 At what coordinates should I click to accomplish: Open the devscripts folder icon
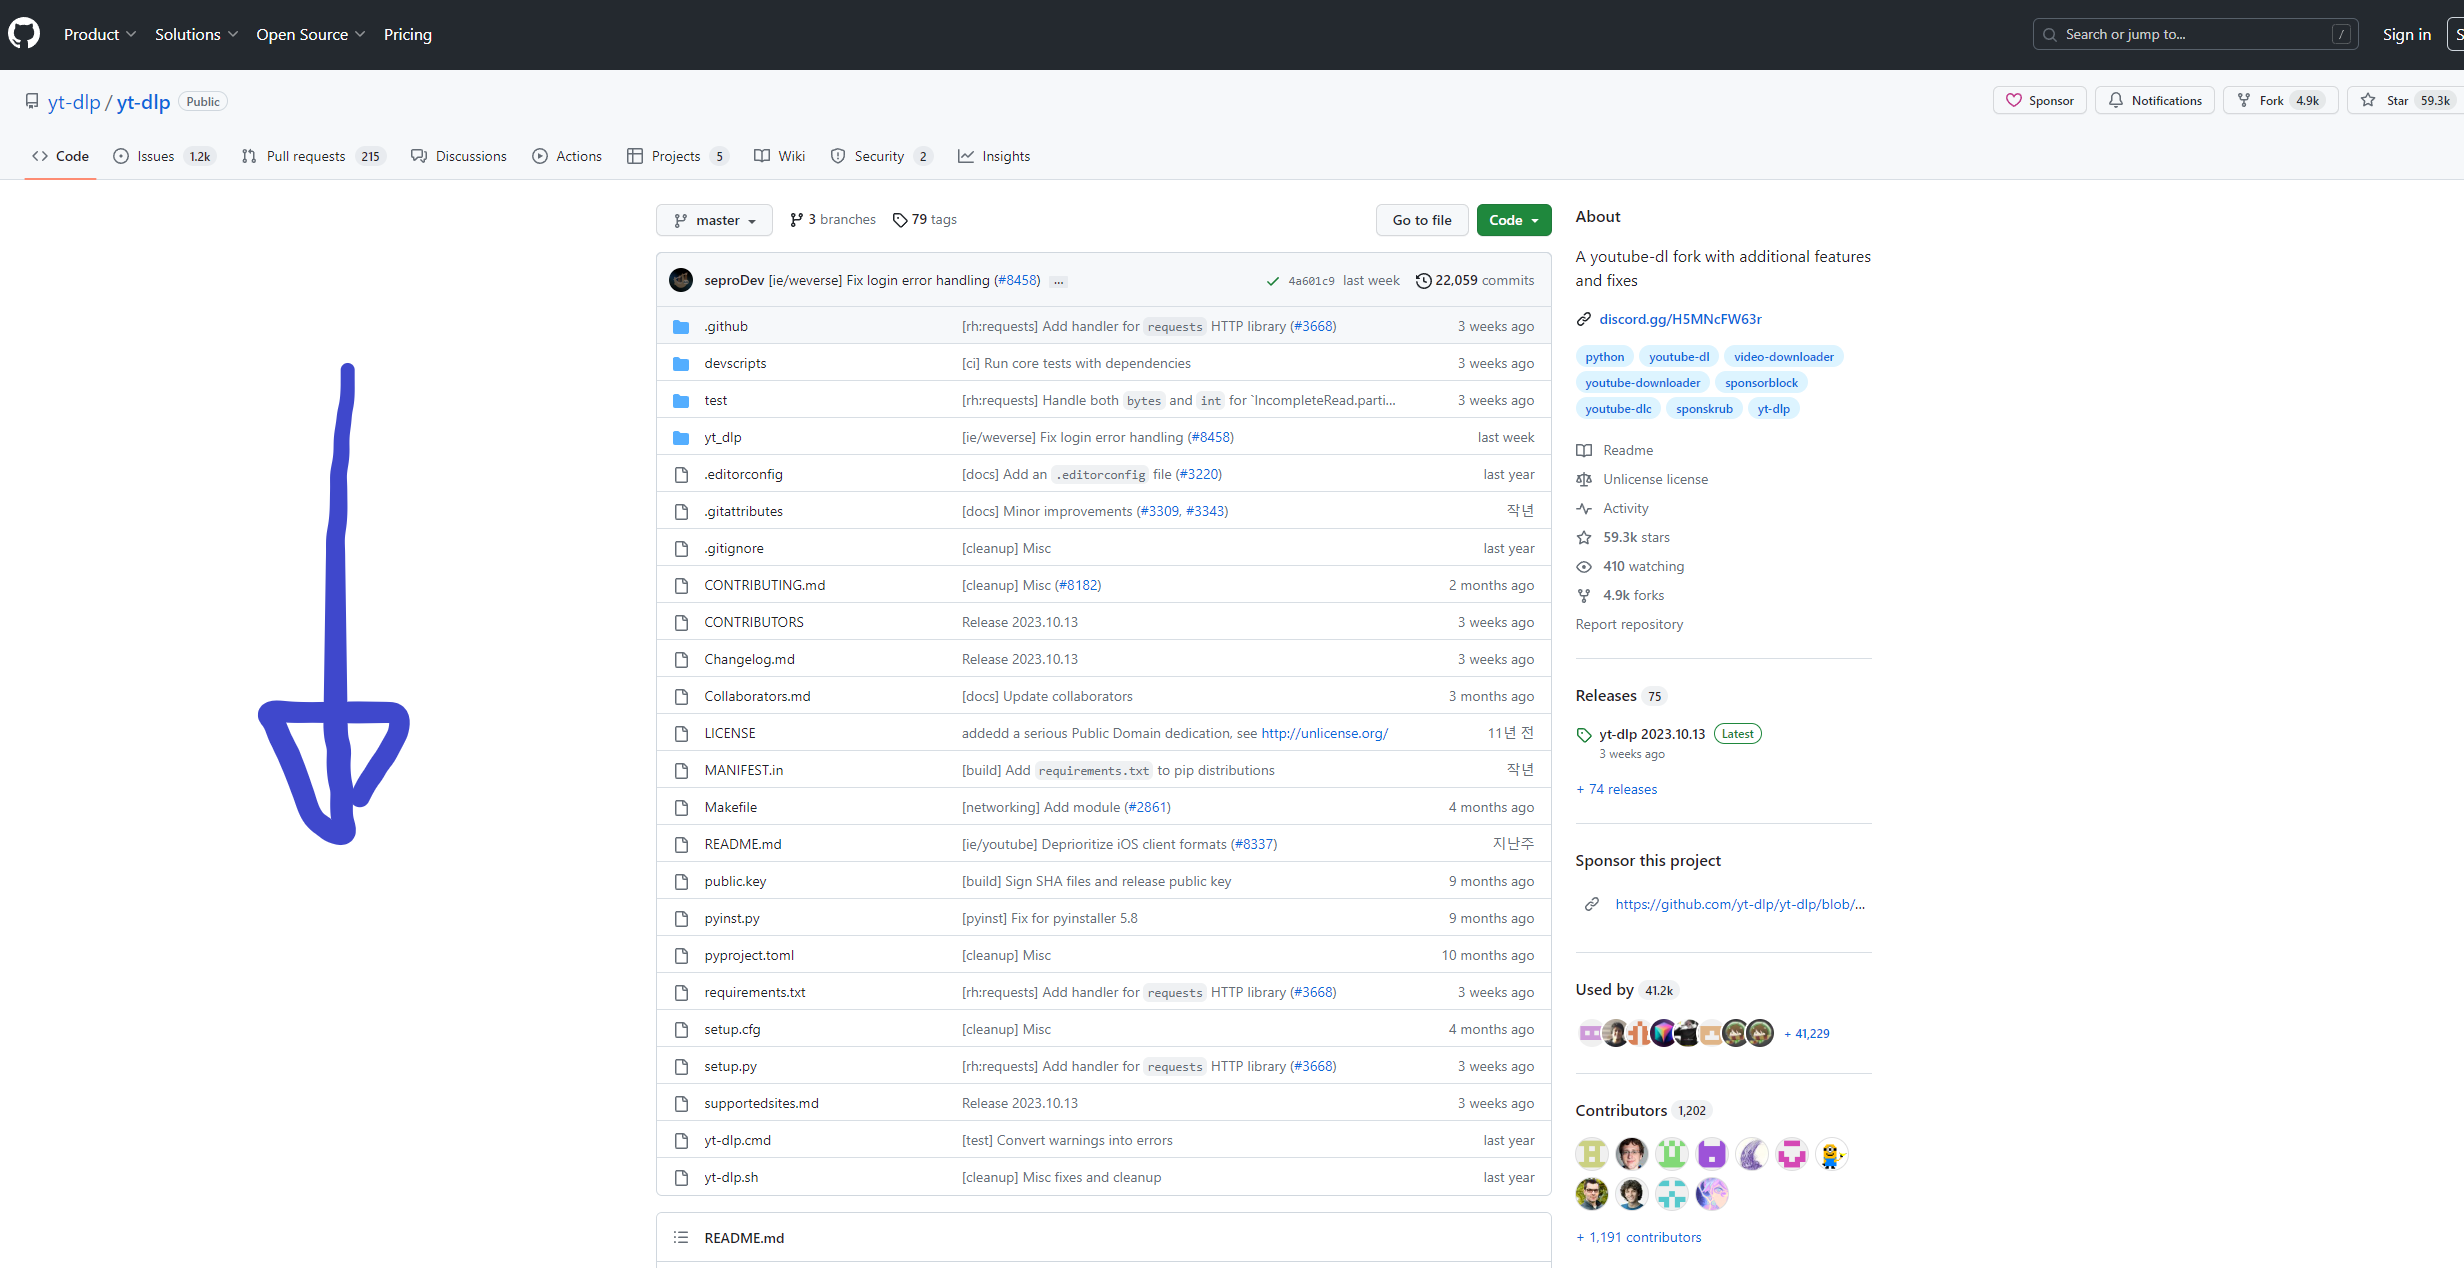pos(681,364)
